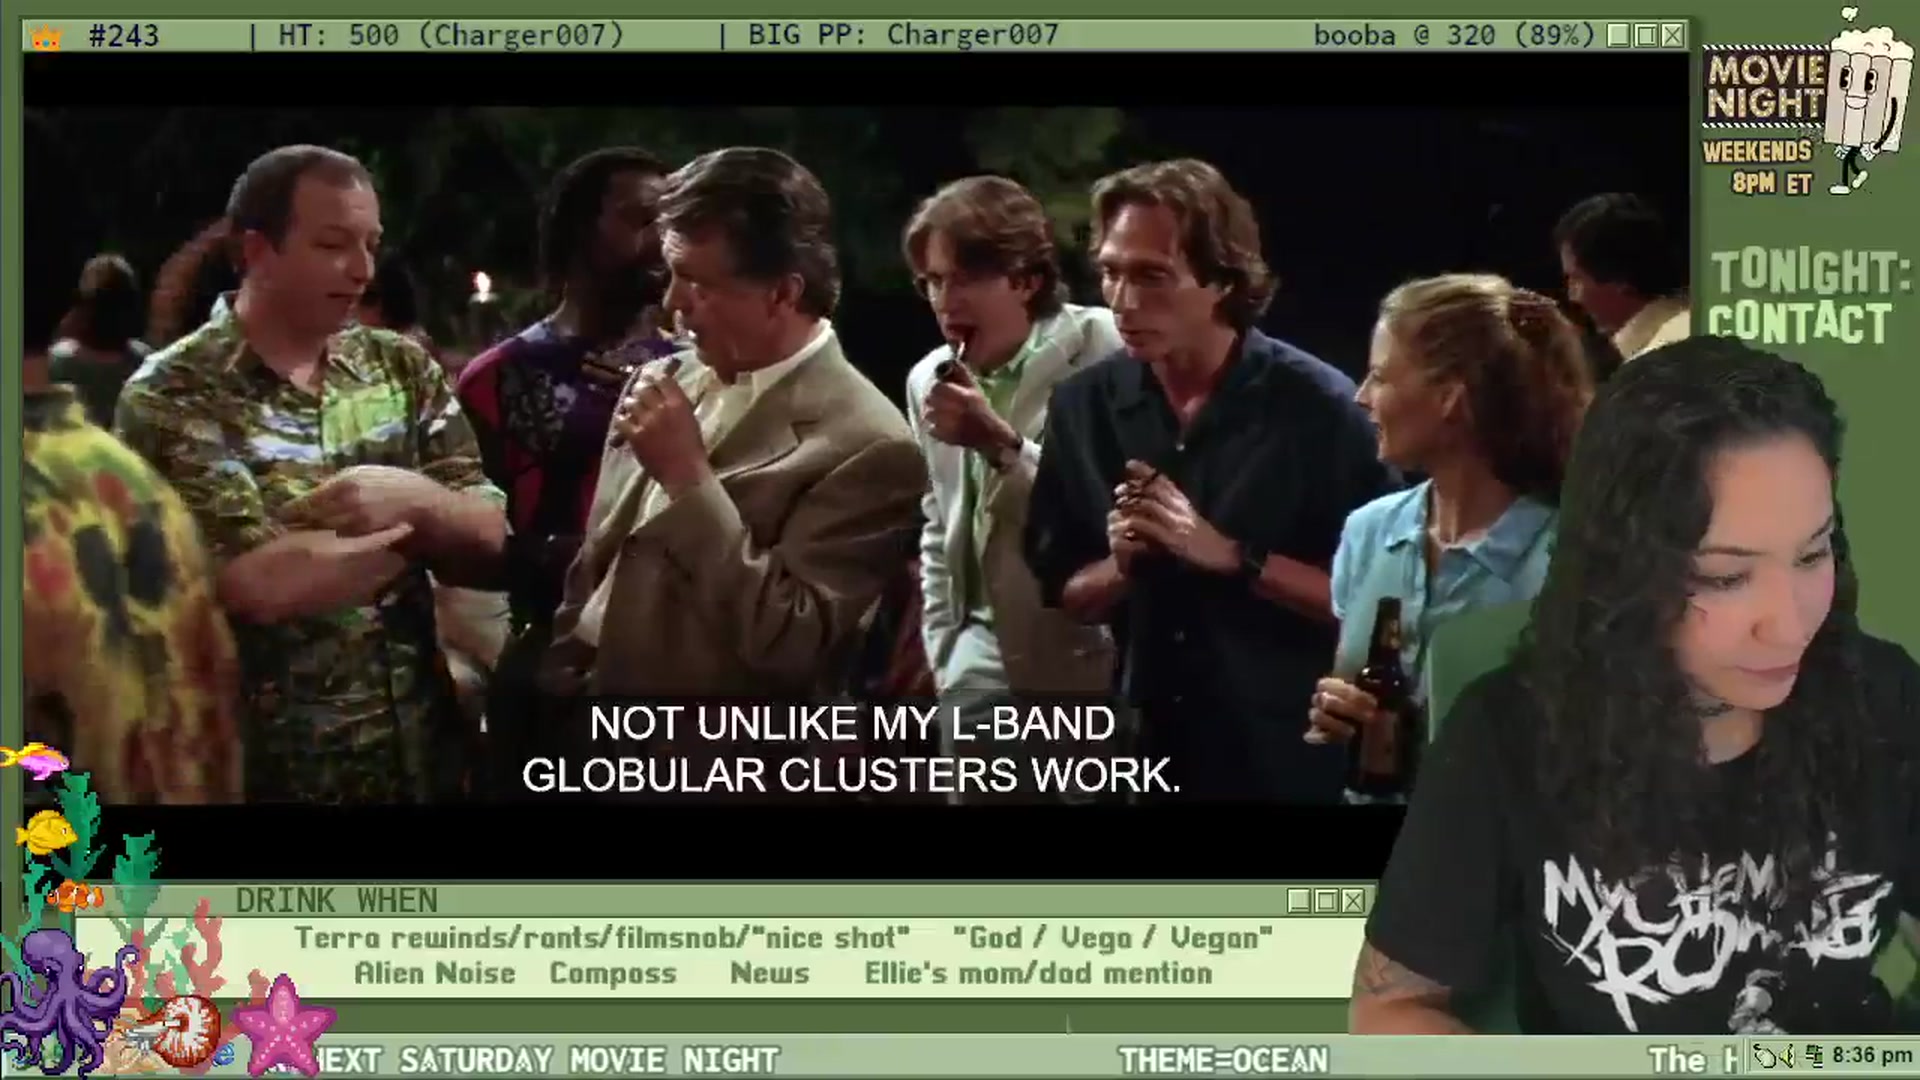Click the "BIG PP: Charger007" title bar text
Image resolution: width=1920 pixels, height=1080 pixels.
tap(903, 36)
